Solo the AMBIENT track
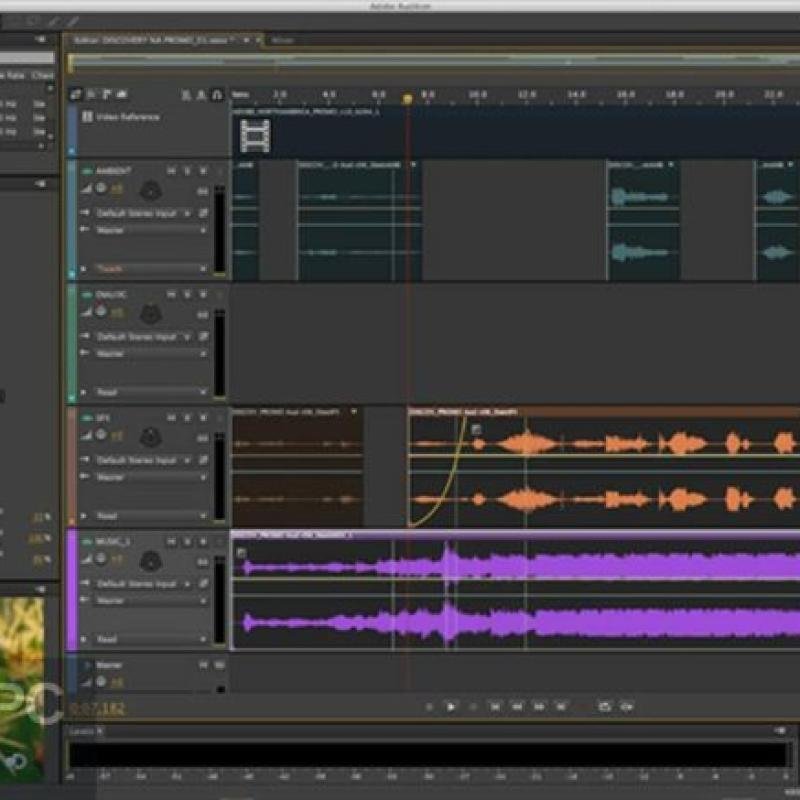This screenshot has height=800, width=800. click(187, 171)
